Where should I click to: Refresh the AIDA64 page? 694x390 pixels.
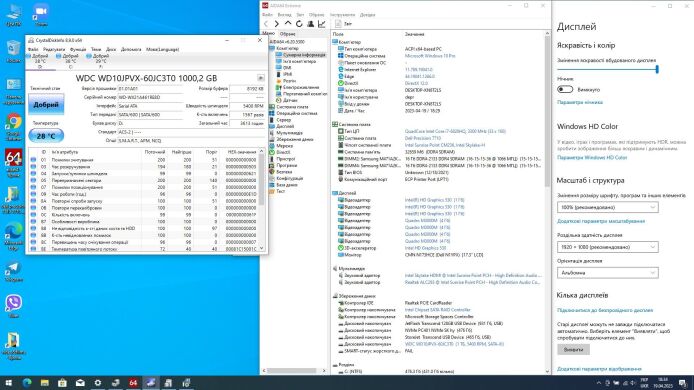[x=299, y=24]
